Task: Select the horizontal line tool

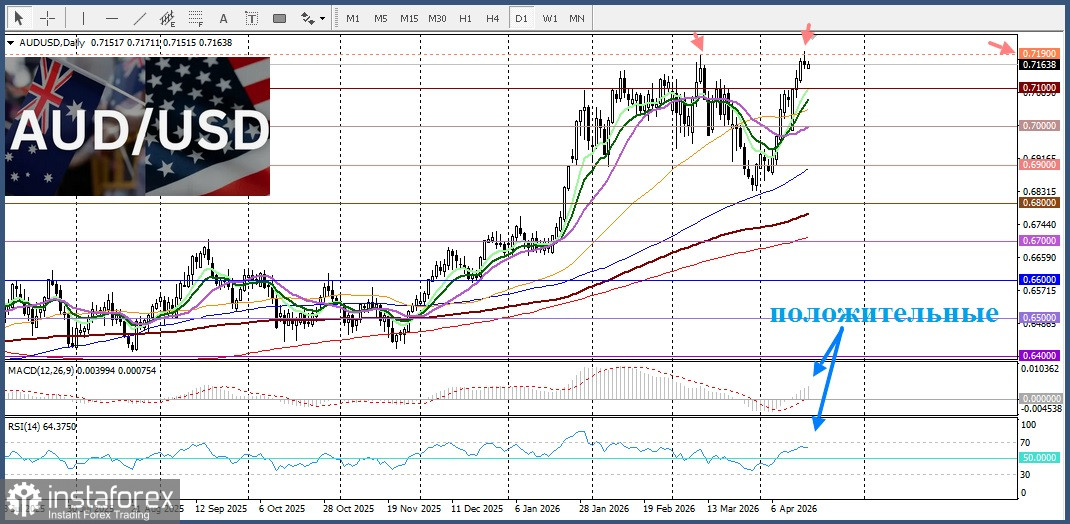Action: [x=111, y=18]
